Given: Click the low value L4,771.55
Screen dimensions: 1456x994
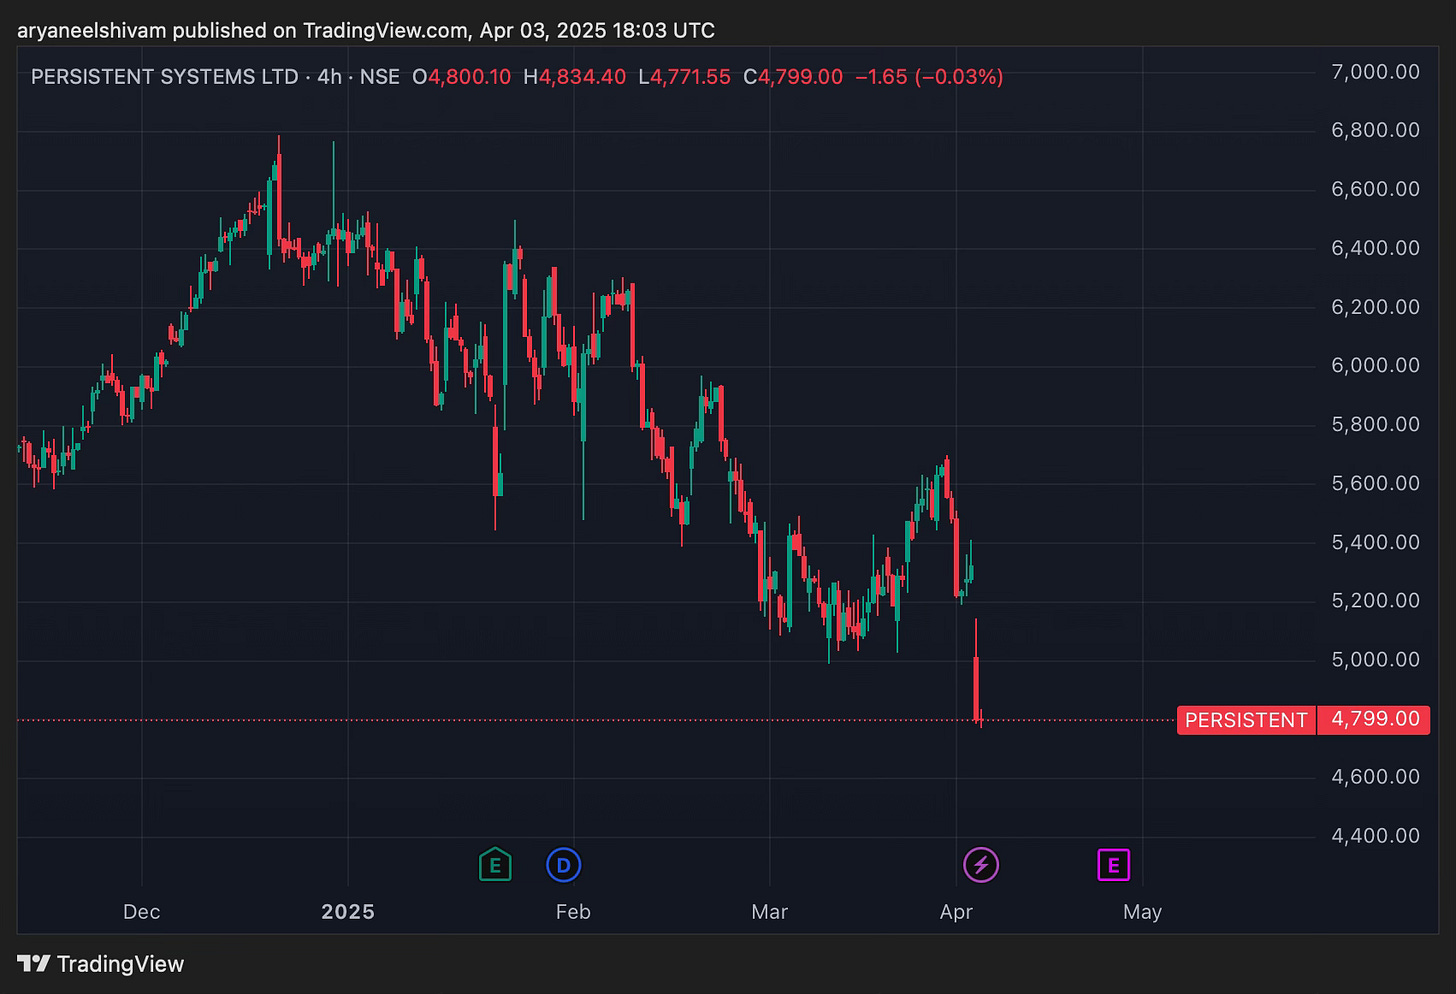Looking at the screenshot, I should point(685,77).
